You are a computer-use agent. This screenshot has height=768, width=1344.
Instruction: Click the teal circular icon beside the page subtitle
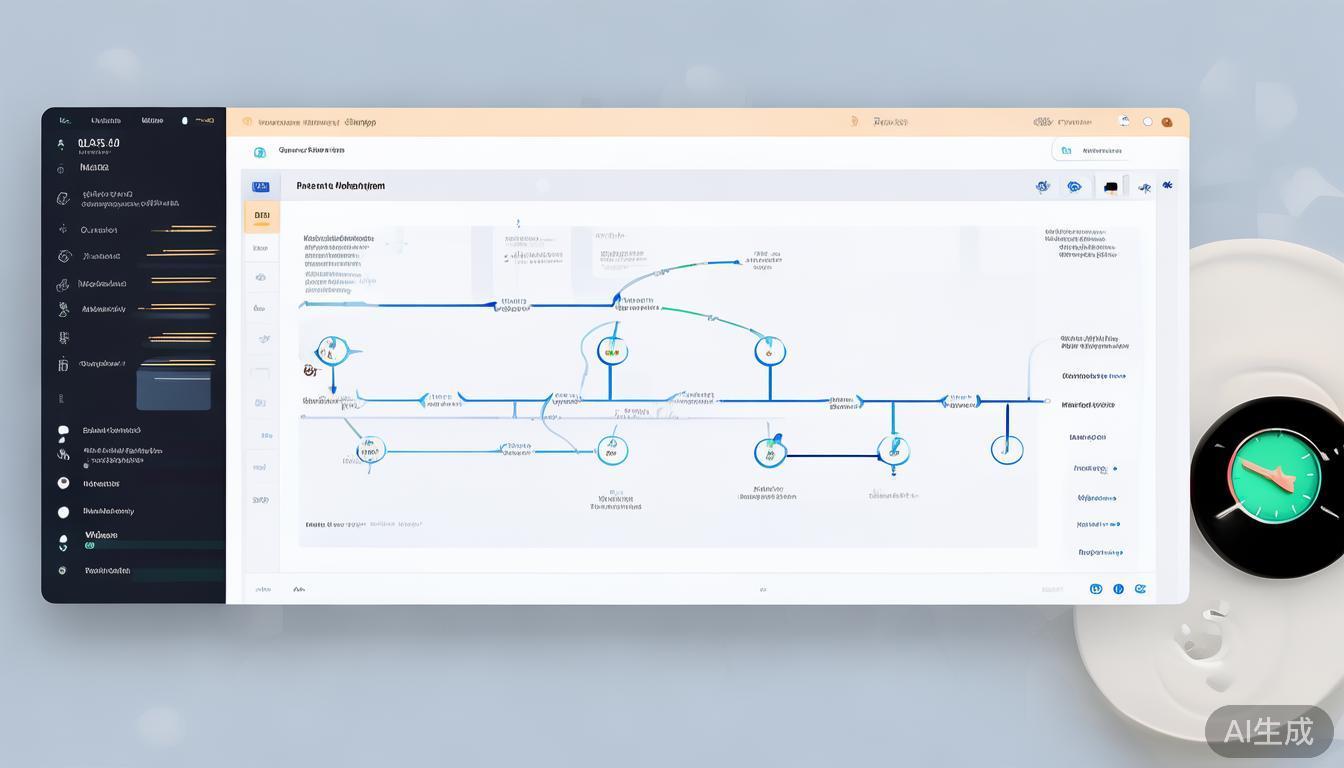coord(260,152)
